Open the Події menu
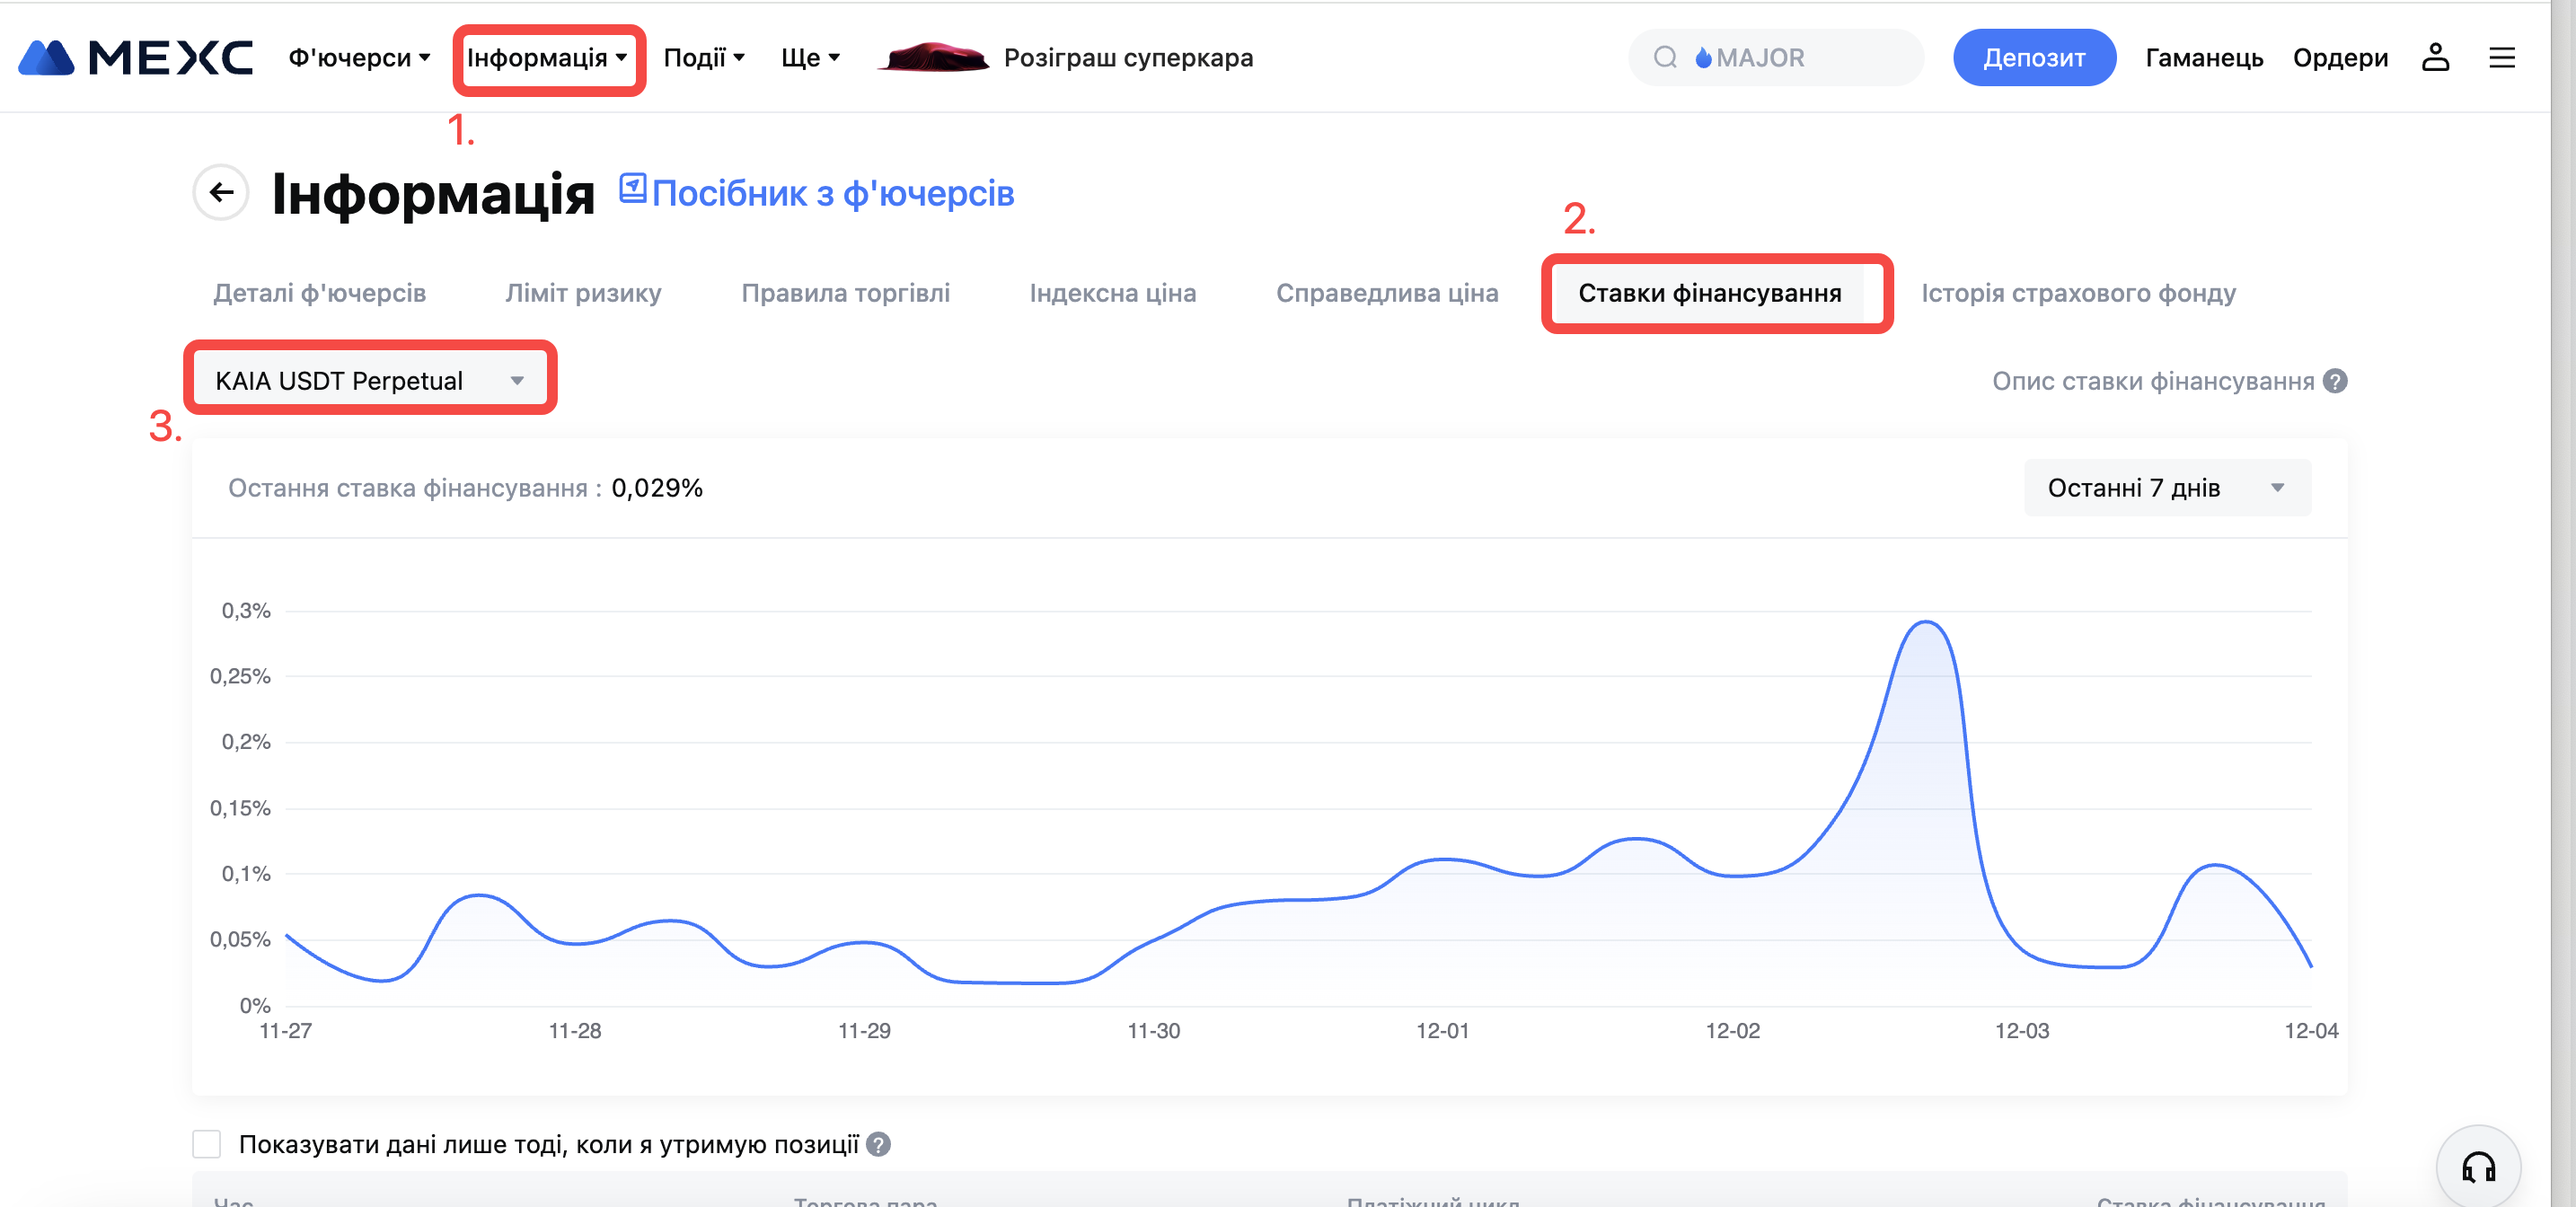 (x=704, y=58)
